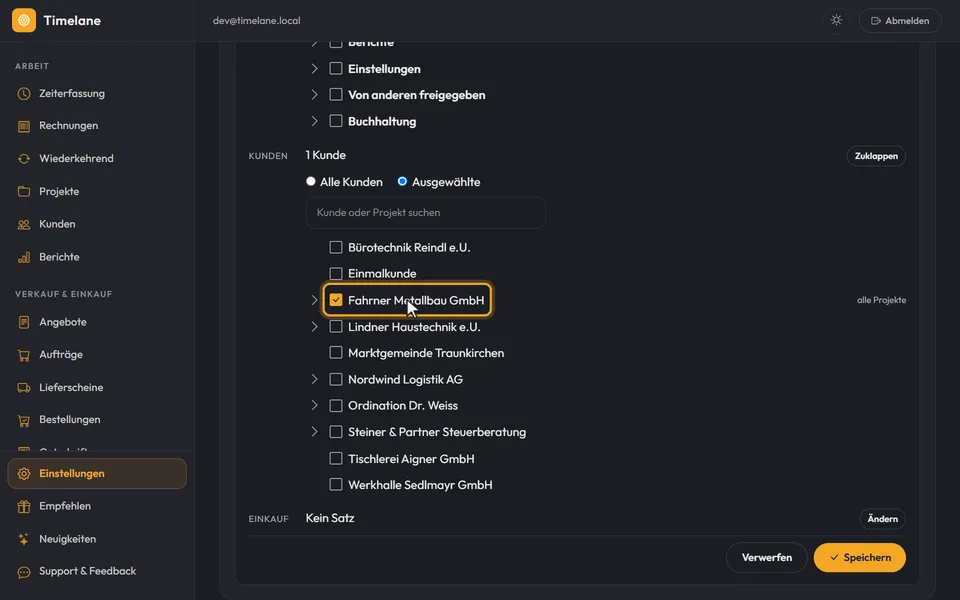Image resolution: width=960 pixels, height=600 pixels.
Task: Go to Wiederkehrend page
Action: pyautogui.click(x=97, y=159)
